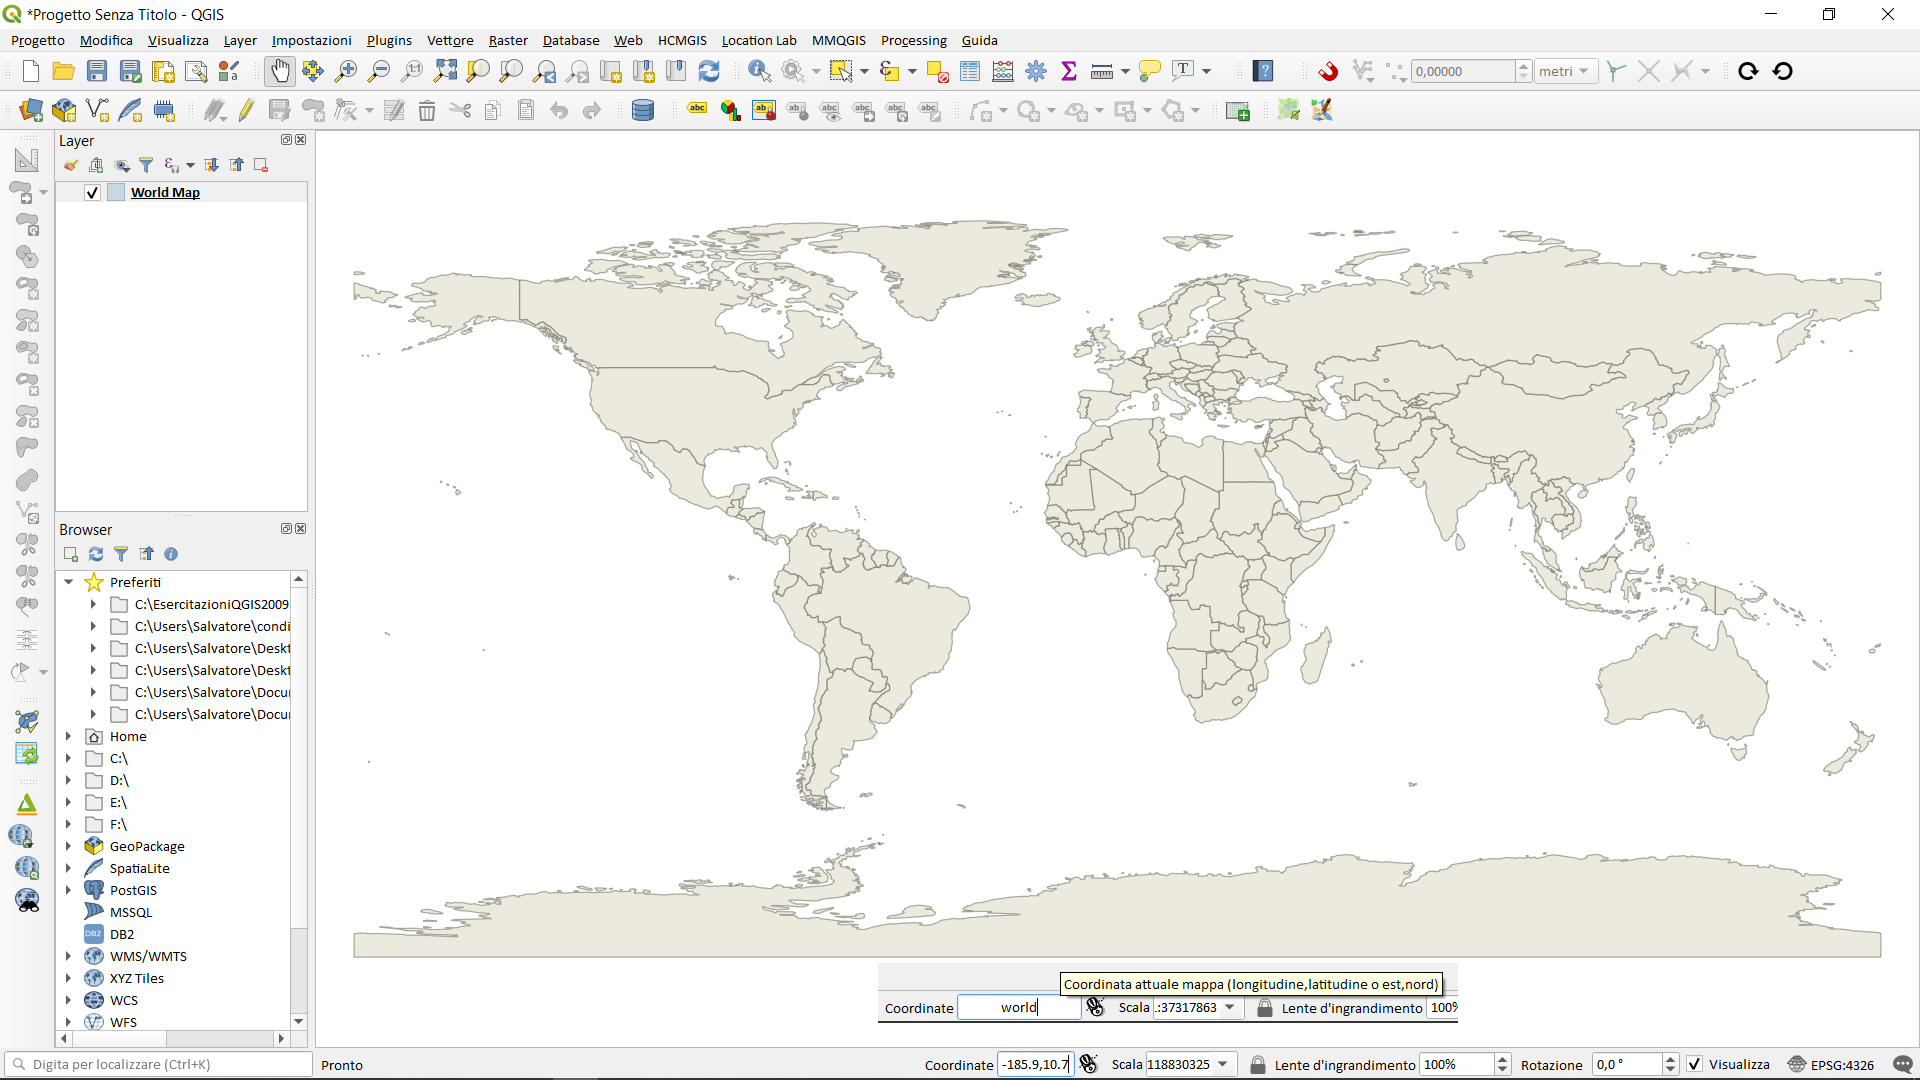Click the DB Manager database icon
This screenshot has height=1080, width=1920.
[x=643, y=111]
